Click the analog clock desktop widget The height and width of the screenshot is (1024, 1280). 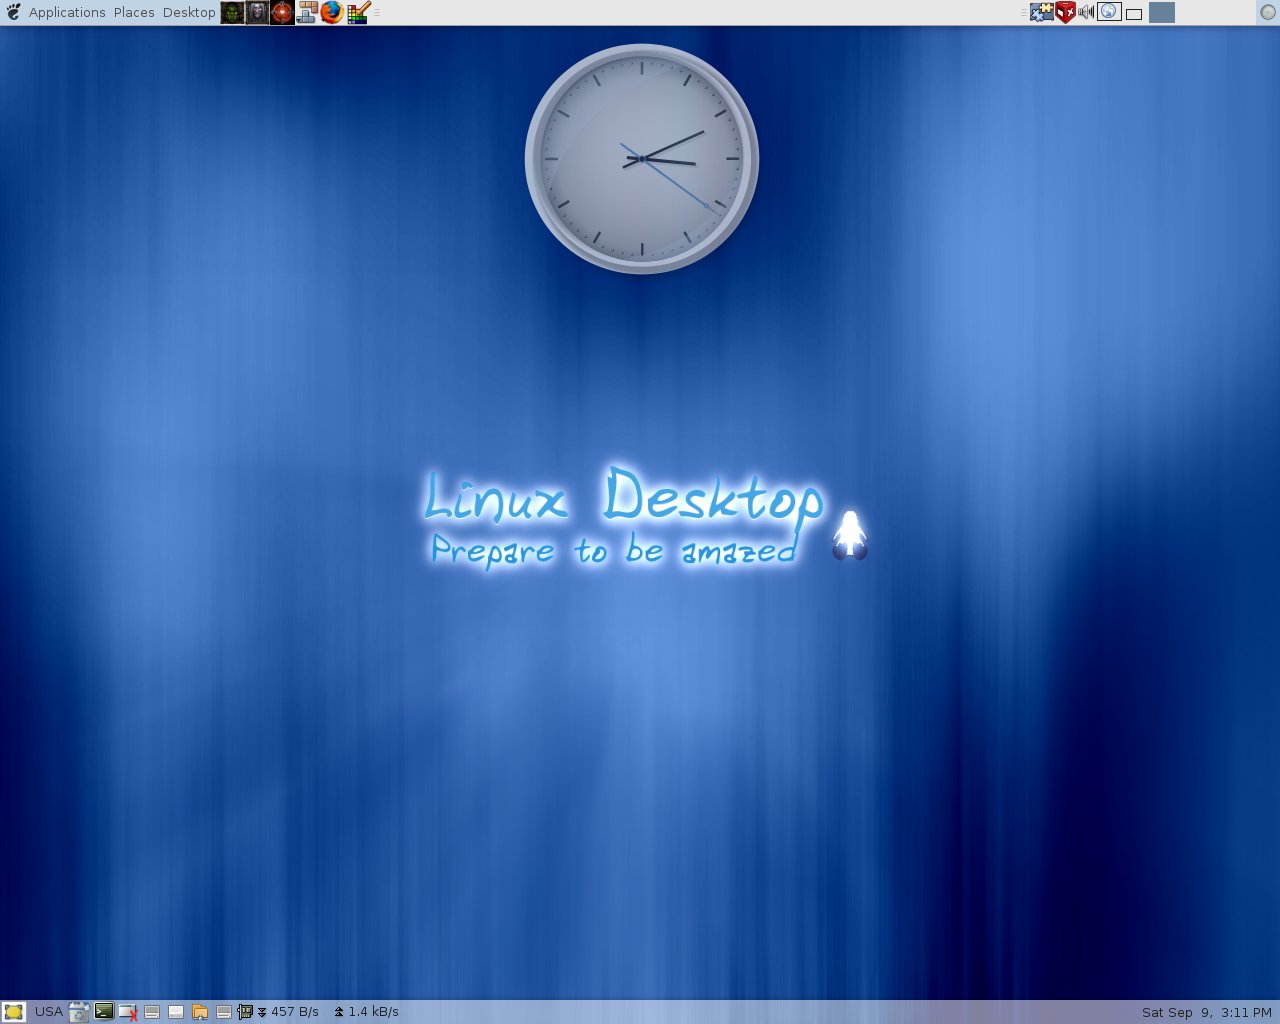pyautogui.click(x=642, y=159)
